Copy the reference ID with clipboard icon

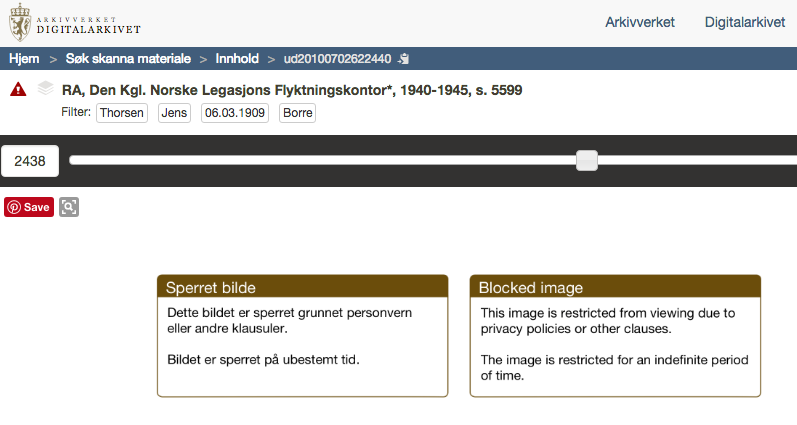tap(404, 59)
